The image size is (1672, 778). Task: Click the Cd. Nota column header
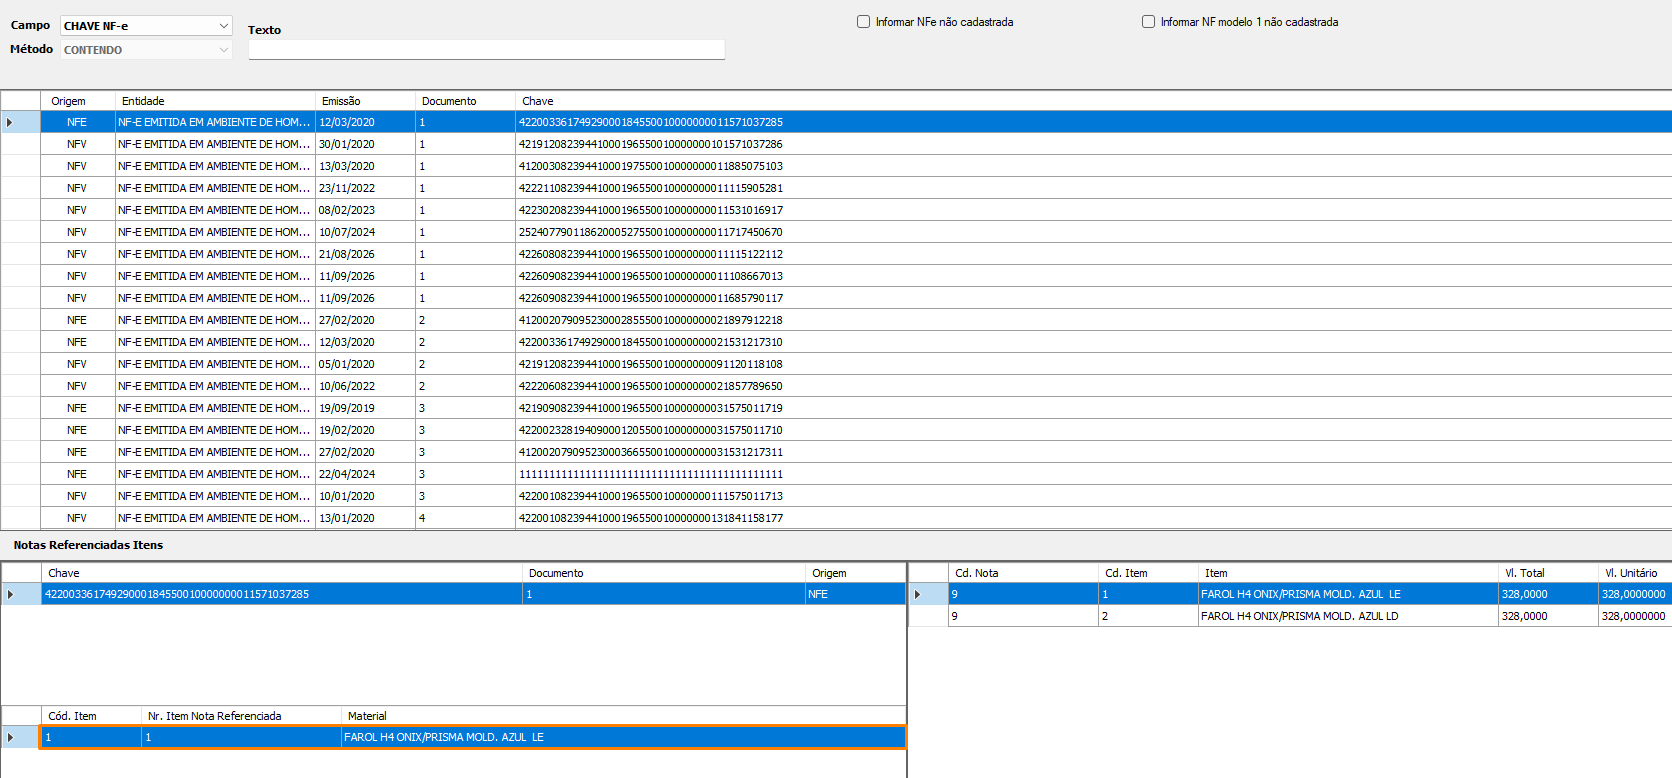(1023, 573)
